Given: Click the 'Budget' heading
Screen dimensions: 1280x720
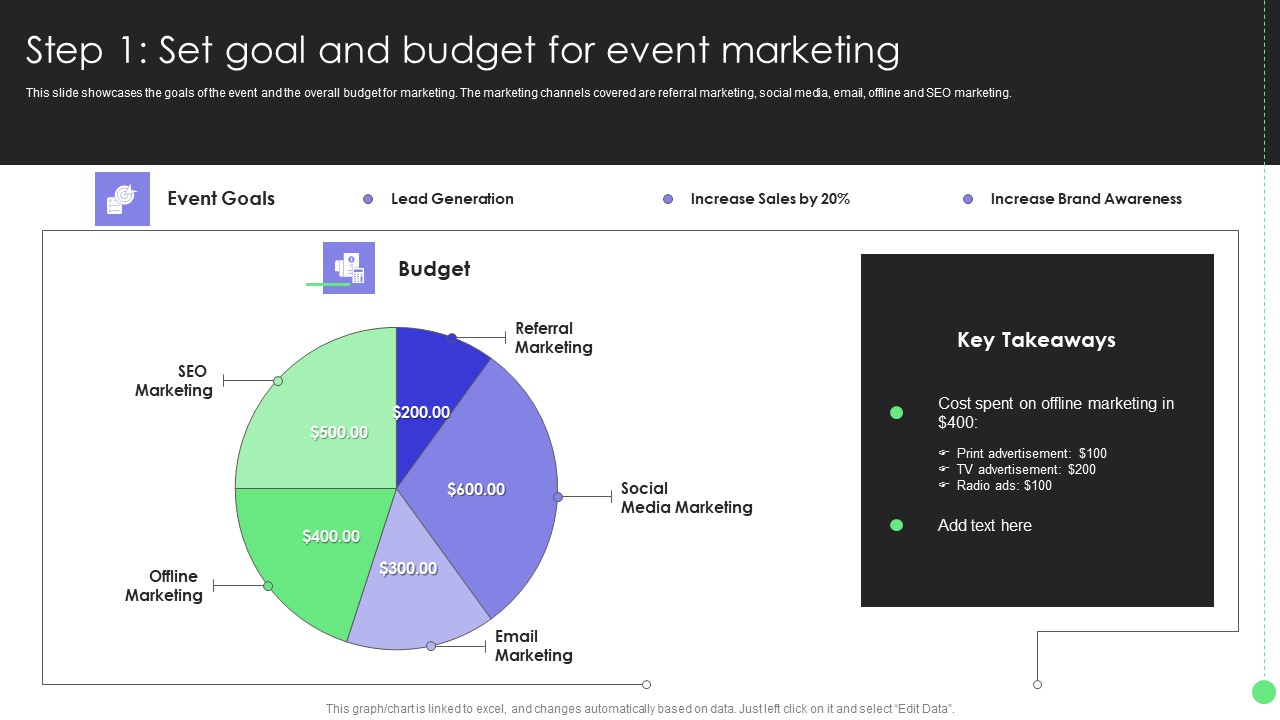Looking at the screenshot, I should [434, 268].
